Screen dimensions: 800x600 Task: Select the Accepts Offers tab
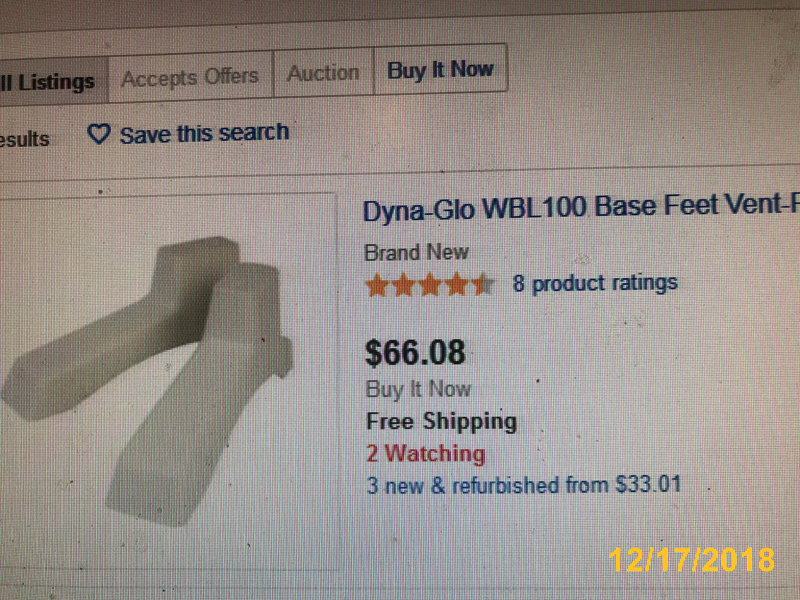191,77
